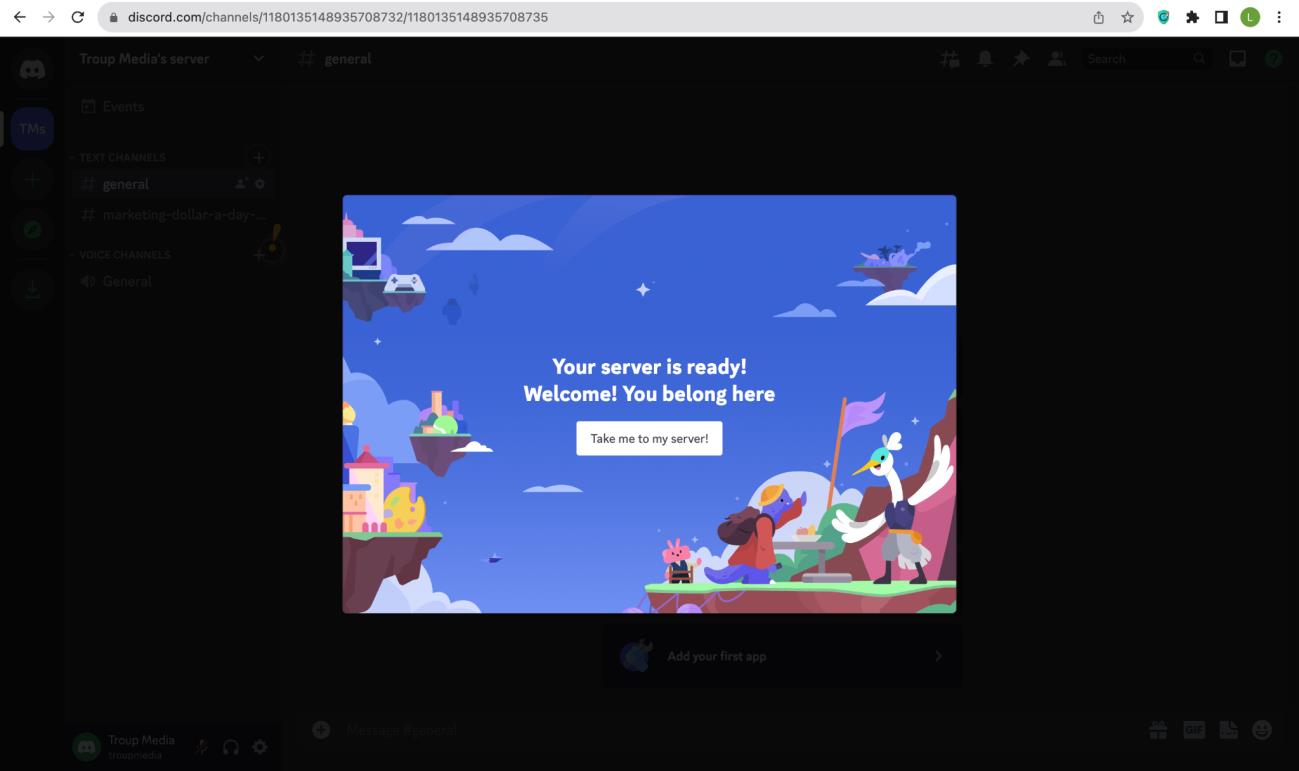Click the Download Apps icon in sidebar

32,289
